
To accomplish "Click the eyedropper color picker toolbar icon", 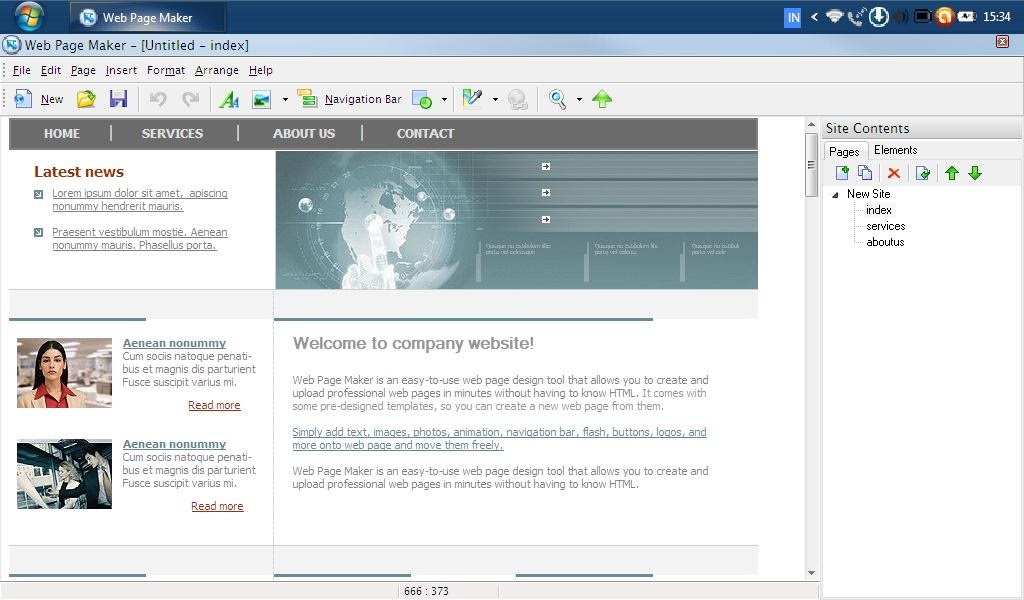I will [472, 99].
